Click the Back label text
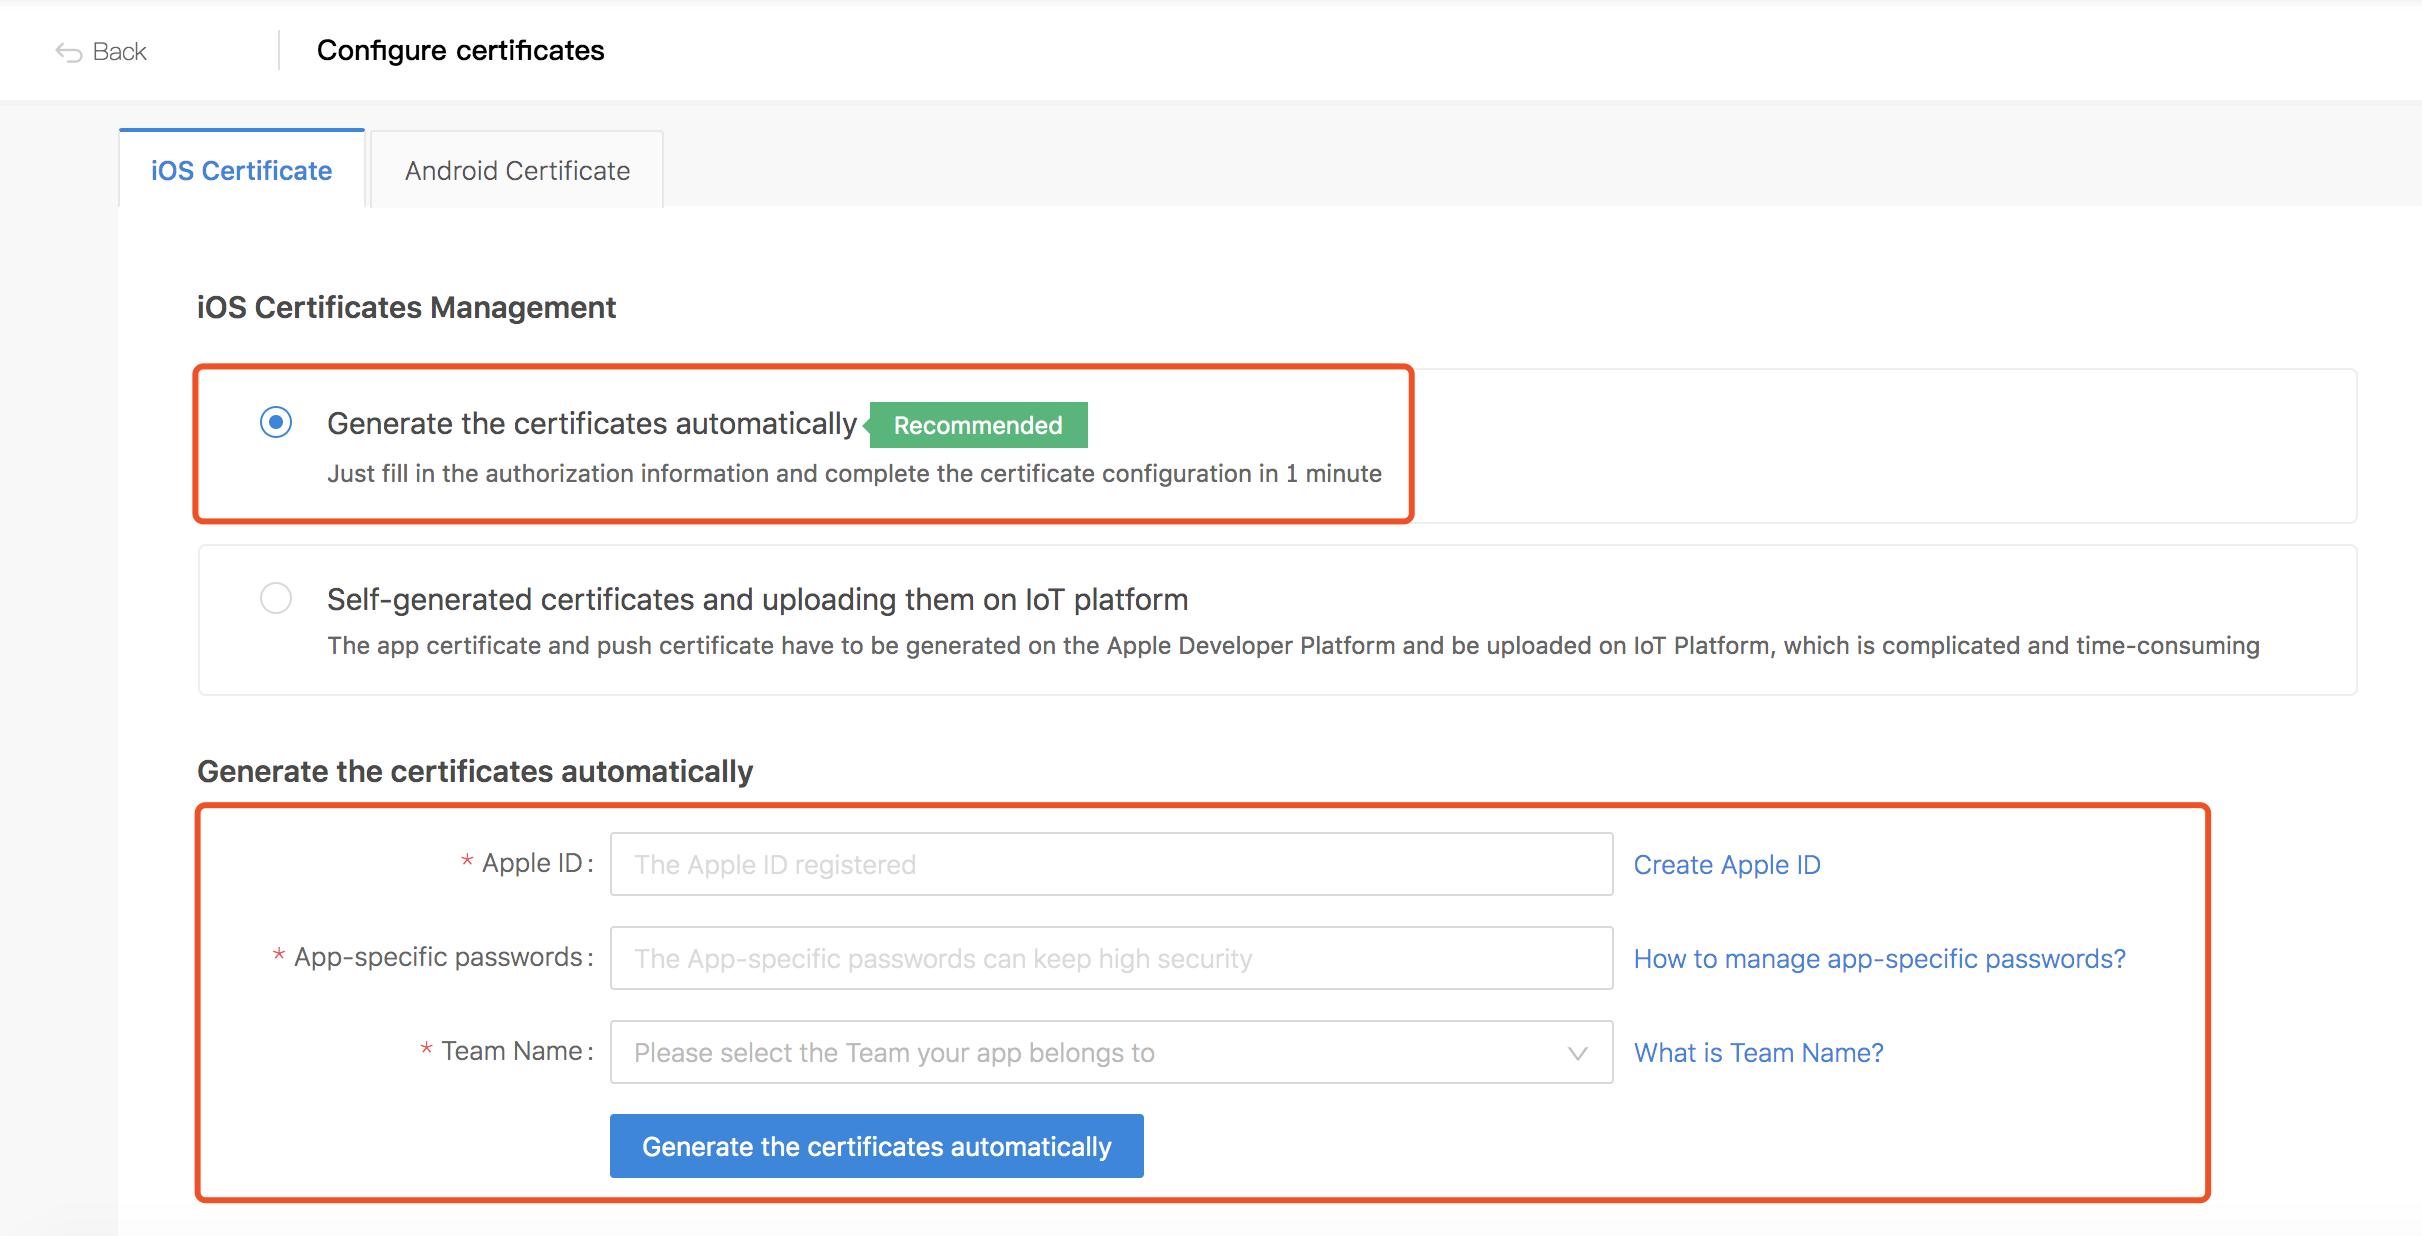 coord(119,52)
